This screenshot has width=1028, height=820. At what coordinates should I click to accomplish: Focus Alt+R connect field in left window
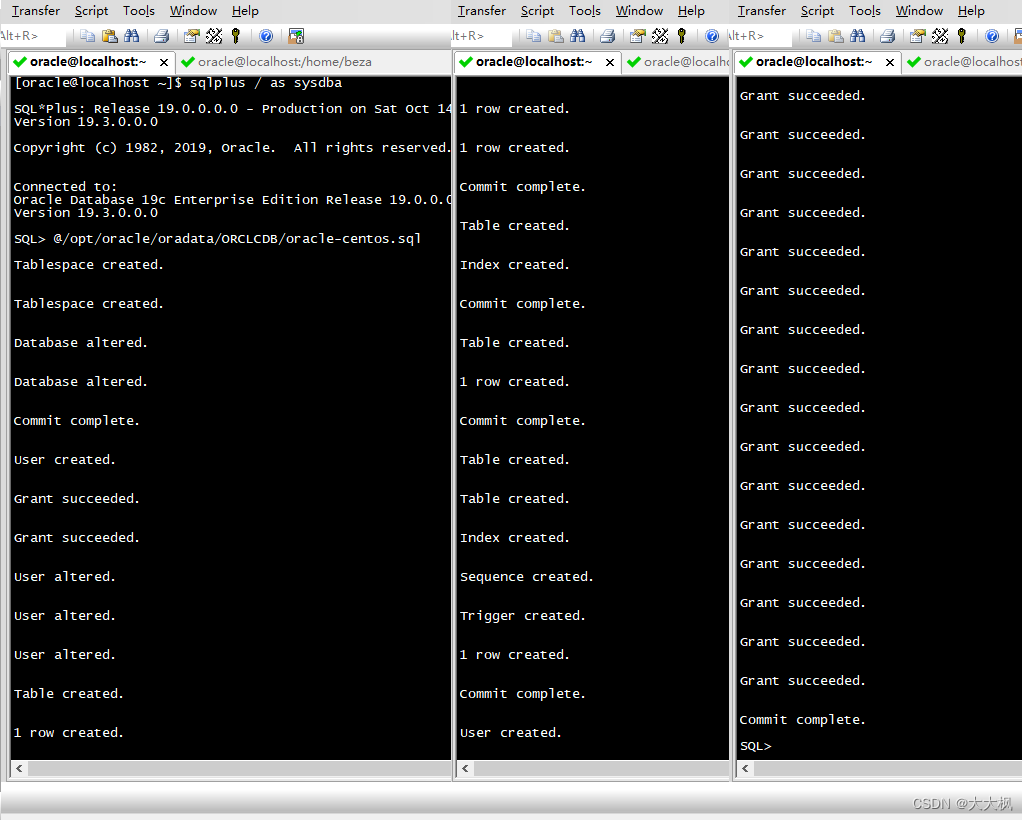[33, 36]
